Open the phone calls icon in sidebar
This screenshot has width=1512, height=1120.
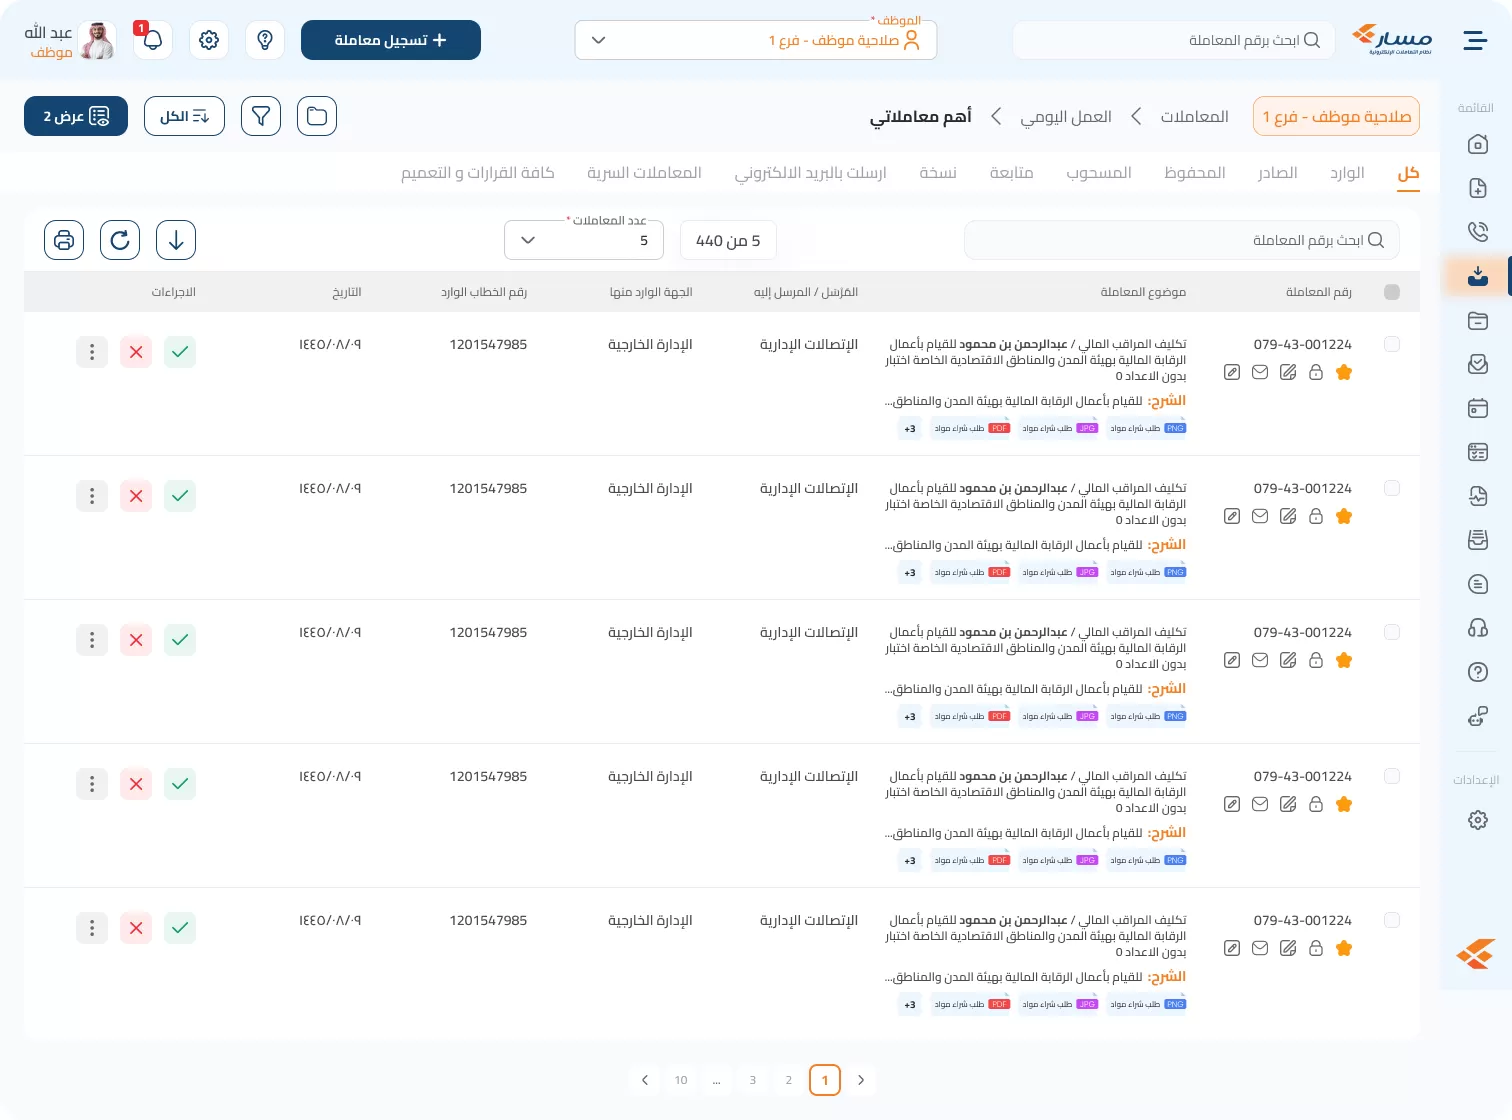tap(1478, 232)
